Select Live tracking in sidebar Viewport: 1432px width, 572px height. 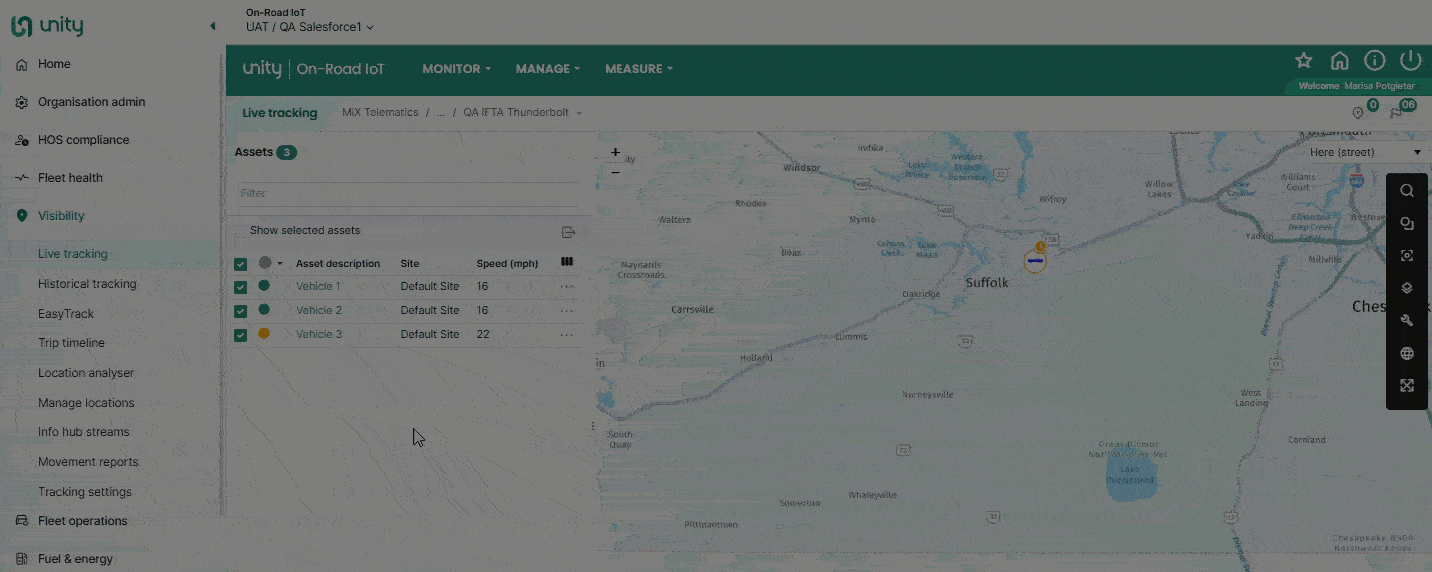point(72,254)
